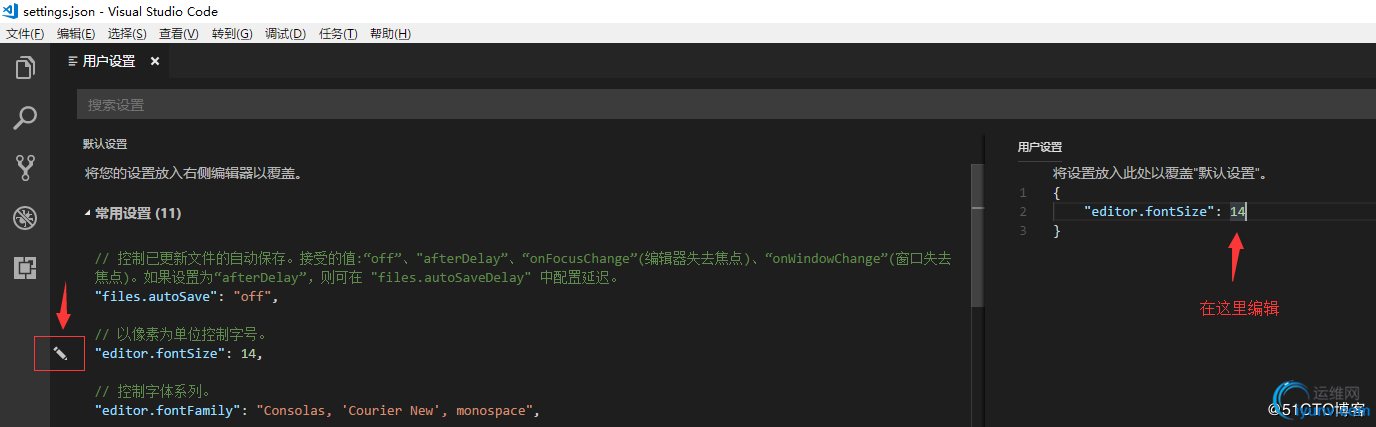The width and height of the screenshot is (1376, 427).
Task: Click the pencil edit icon beside editor.fontSize
Action: coord(60,354)
